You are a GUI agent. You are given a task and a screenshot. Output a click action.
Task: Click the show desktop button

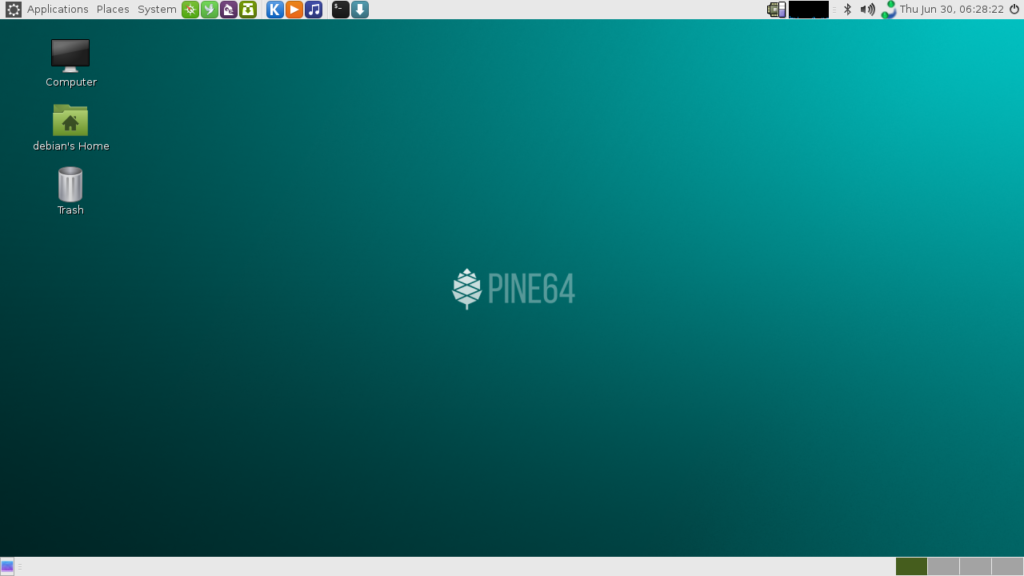(8, 566)
